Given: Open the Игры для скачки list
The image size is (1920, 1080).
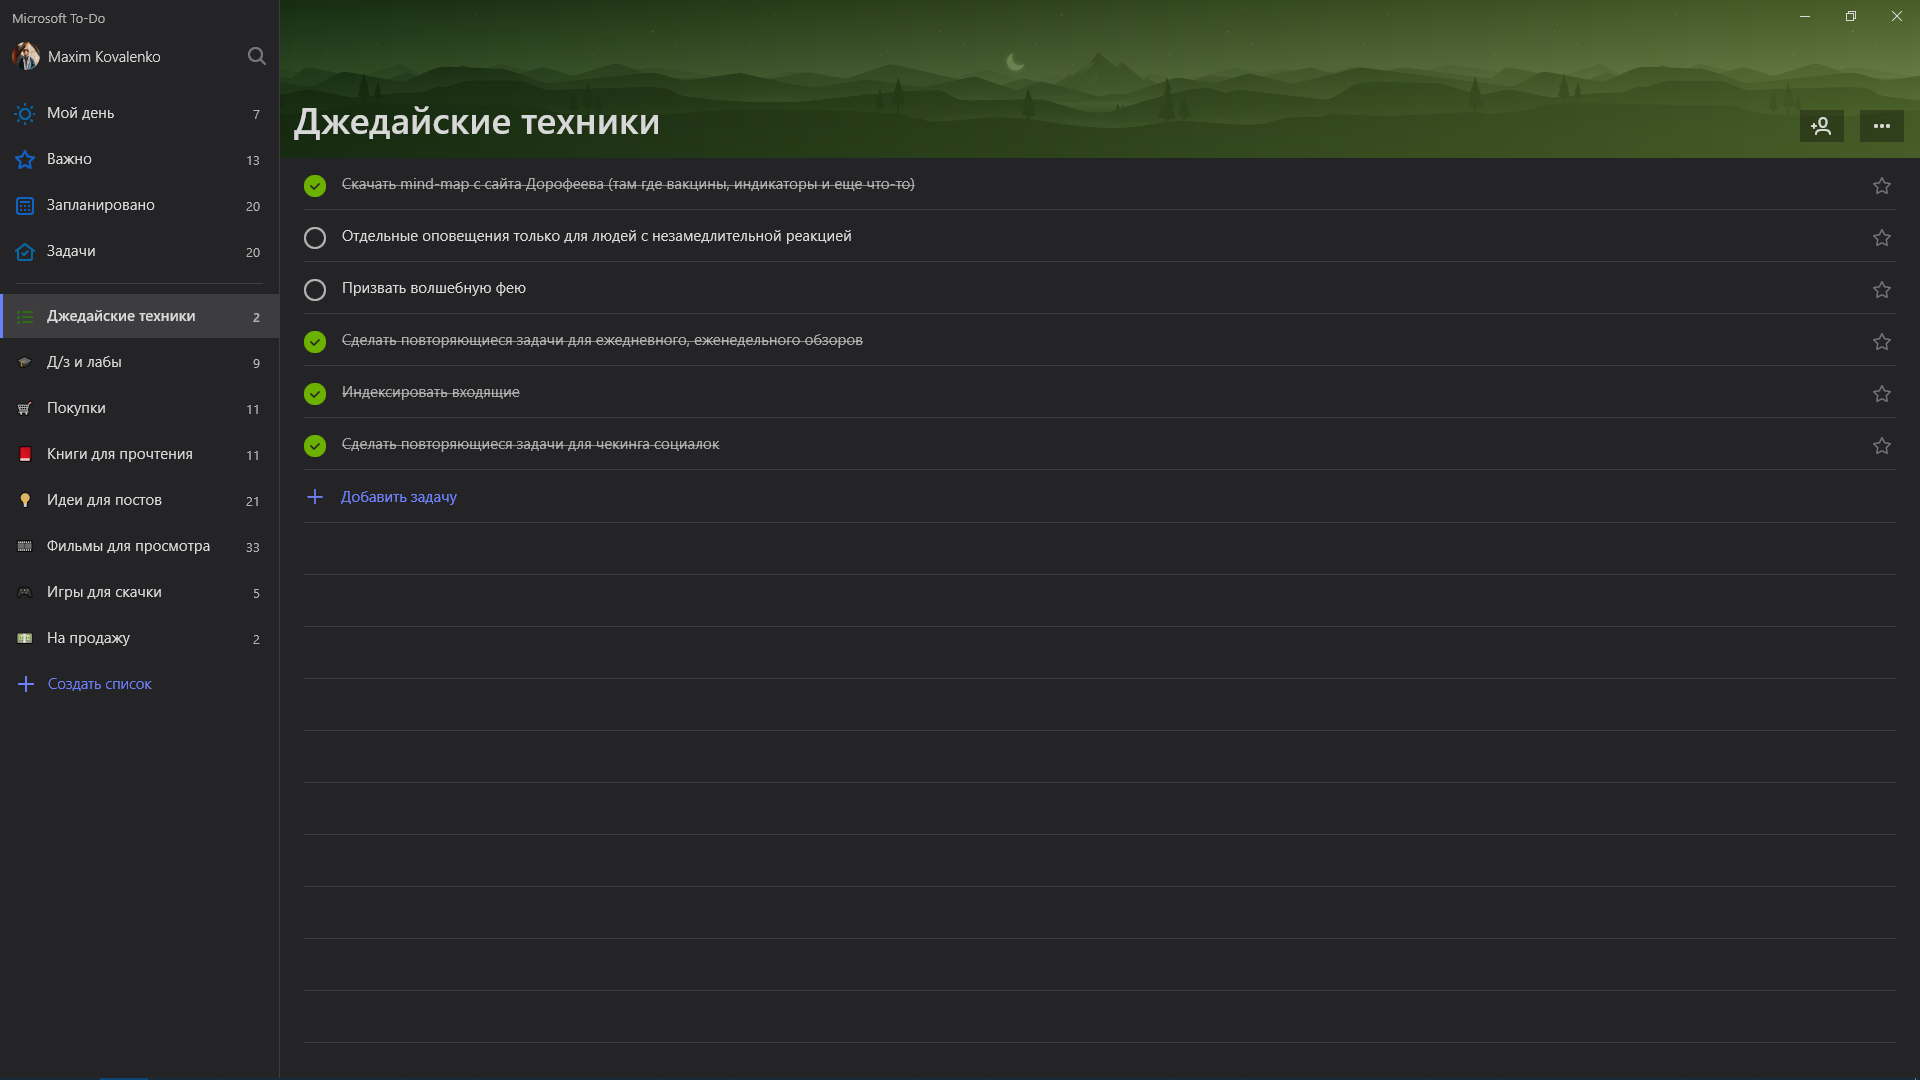Looking at the screenshot, I should coord(139,592).
